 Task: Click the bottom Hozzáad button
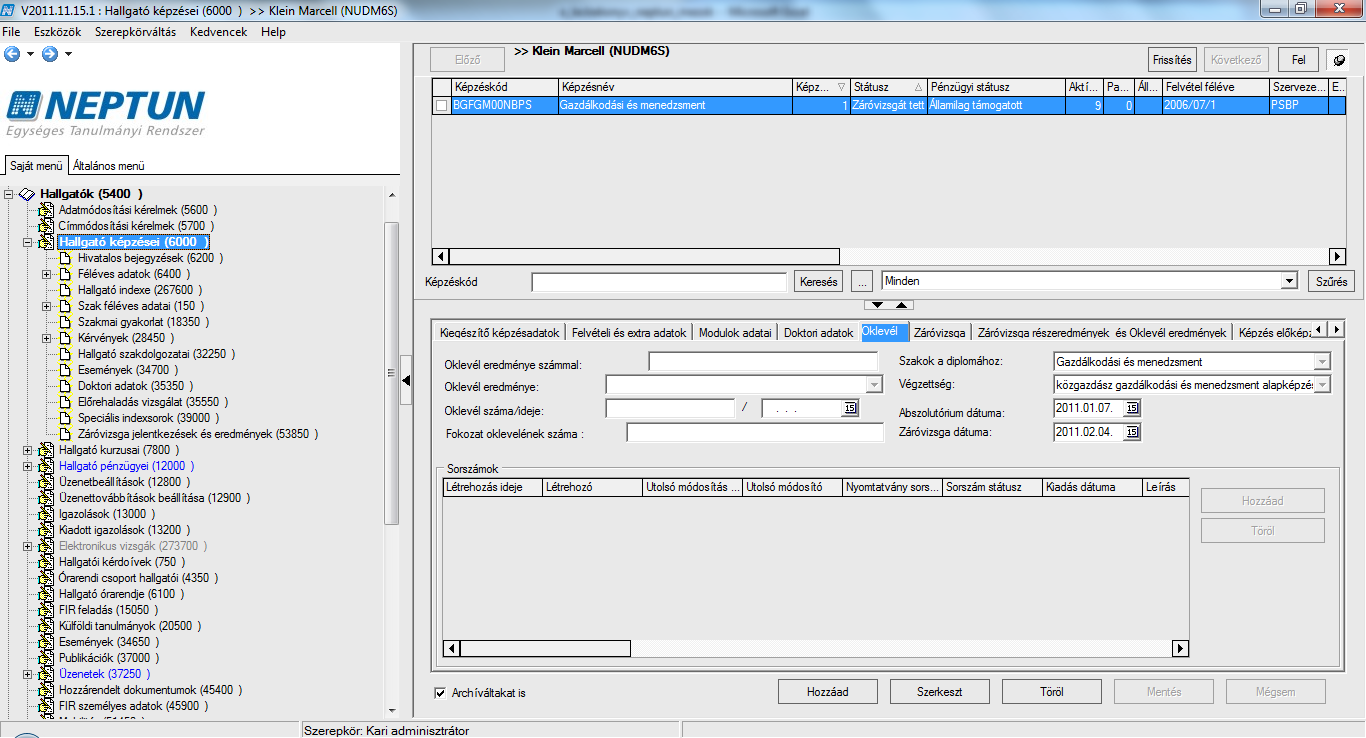tap(828, 692)
